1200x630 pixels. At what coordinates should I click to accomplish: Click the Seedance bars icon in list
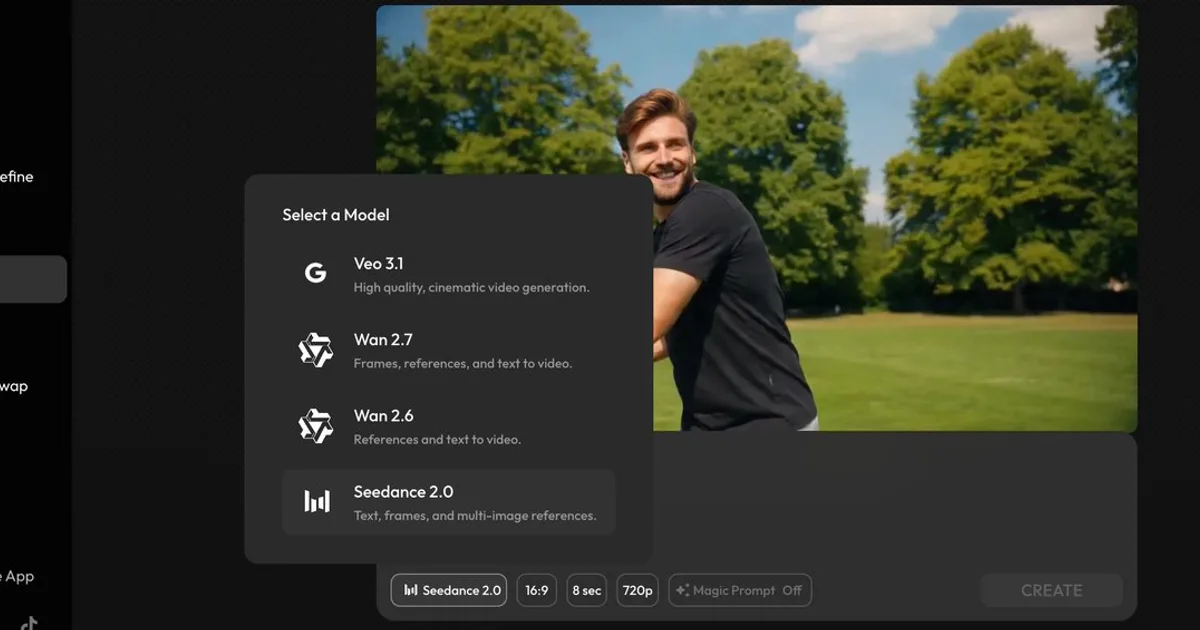[317, 502]
